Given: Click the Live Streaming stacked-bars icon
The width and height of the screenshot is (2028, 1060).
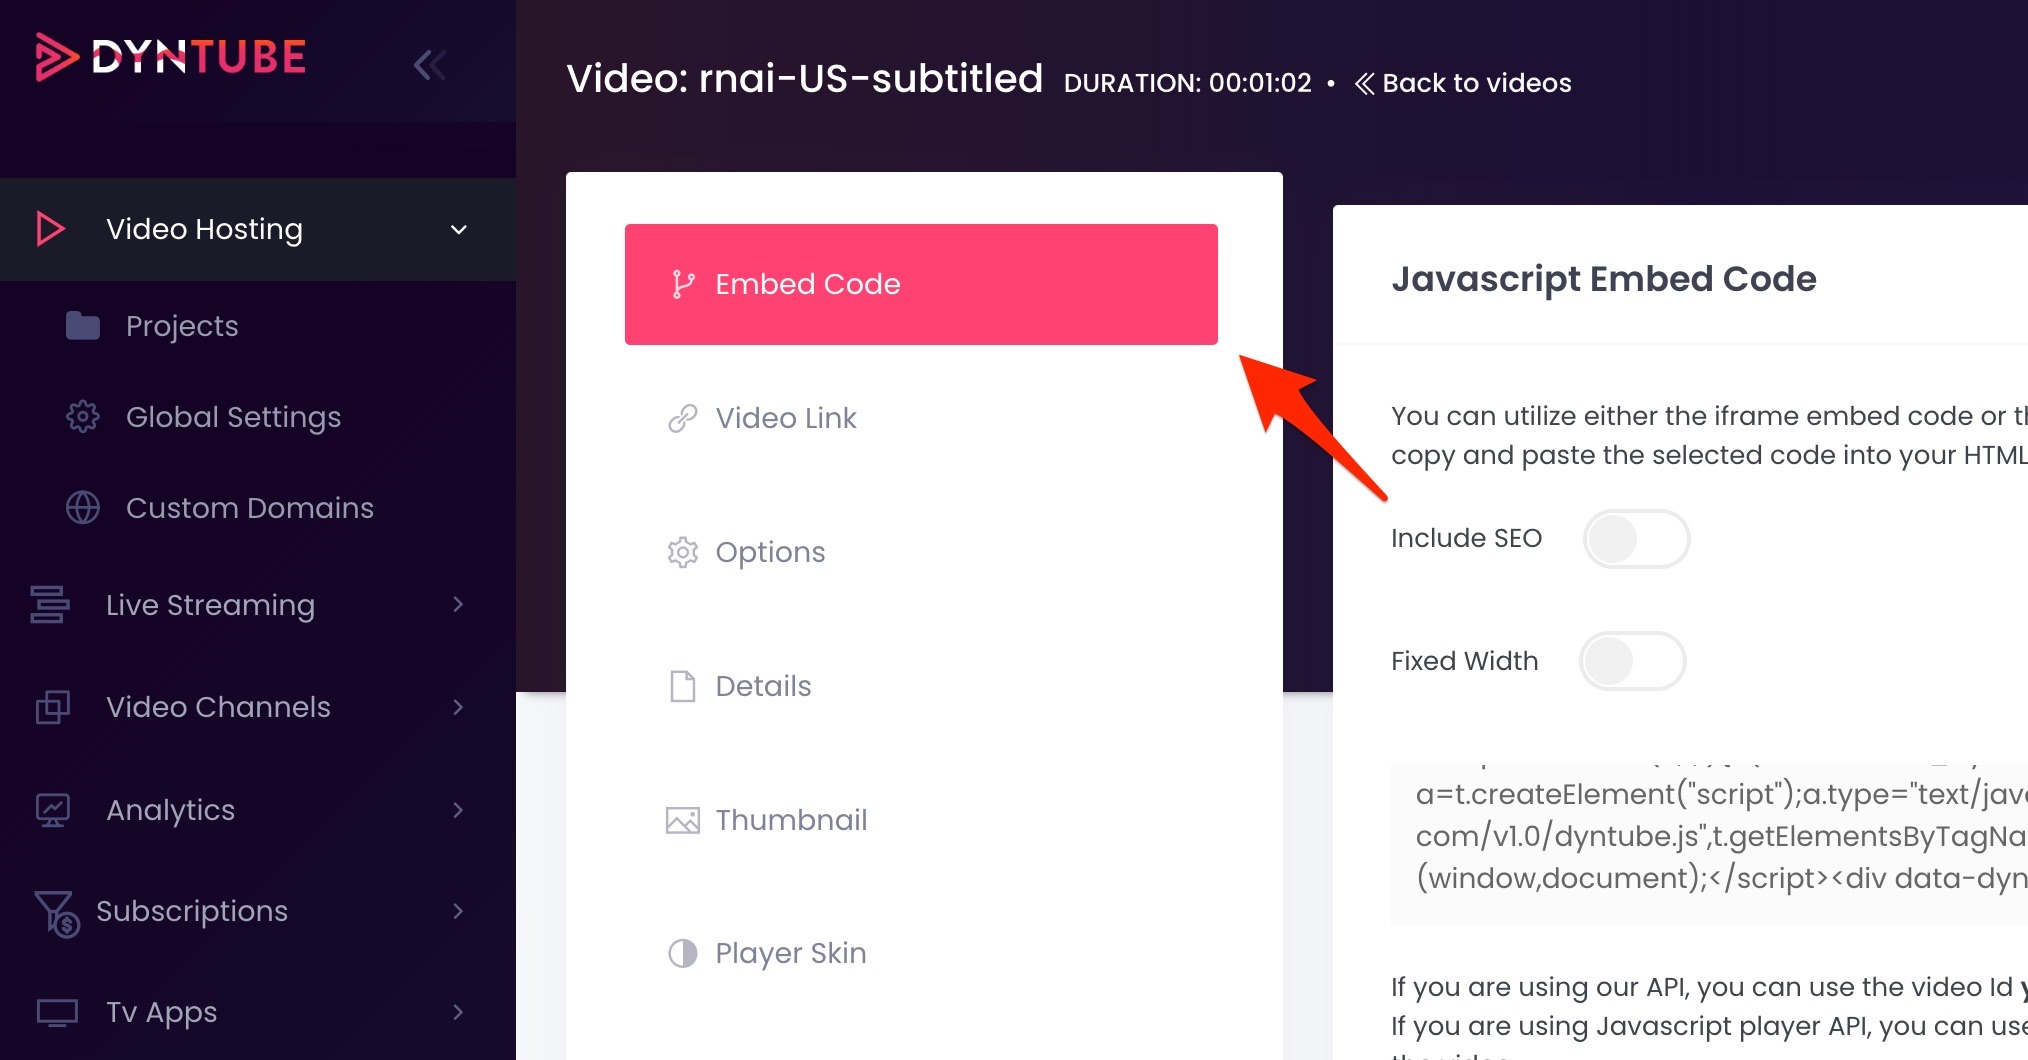Looking at the screenshot, I should [x=50, y=604].
